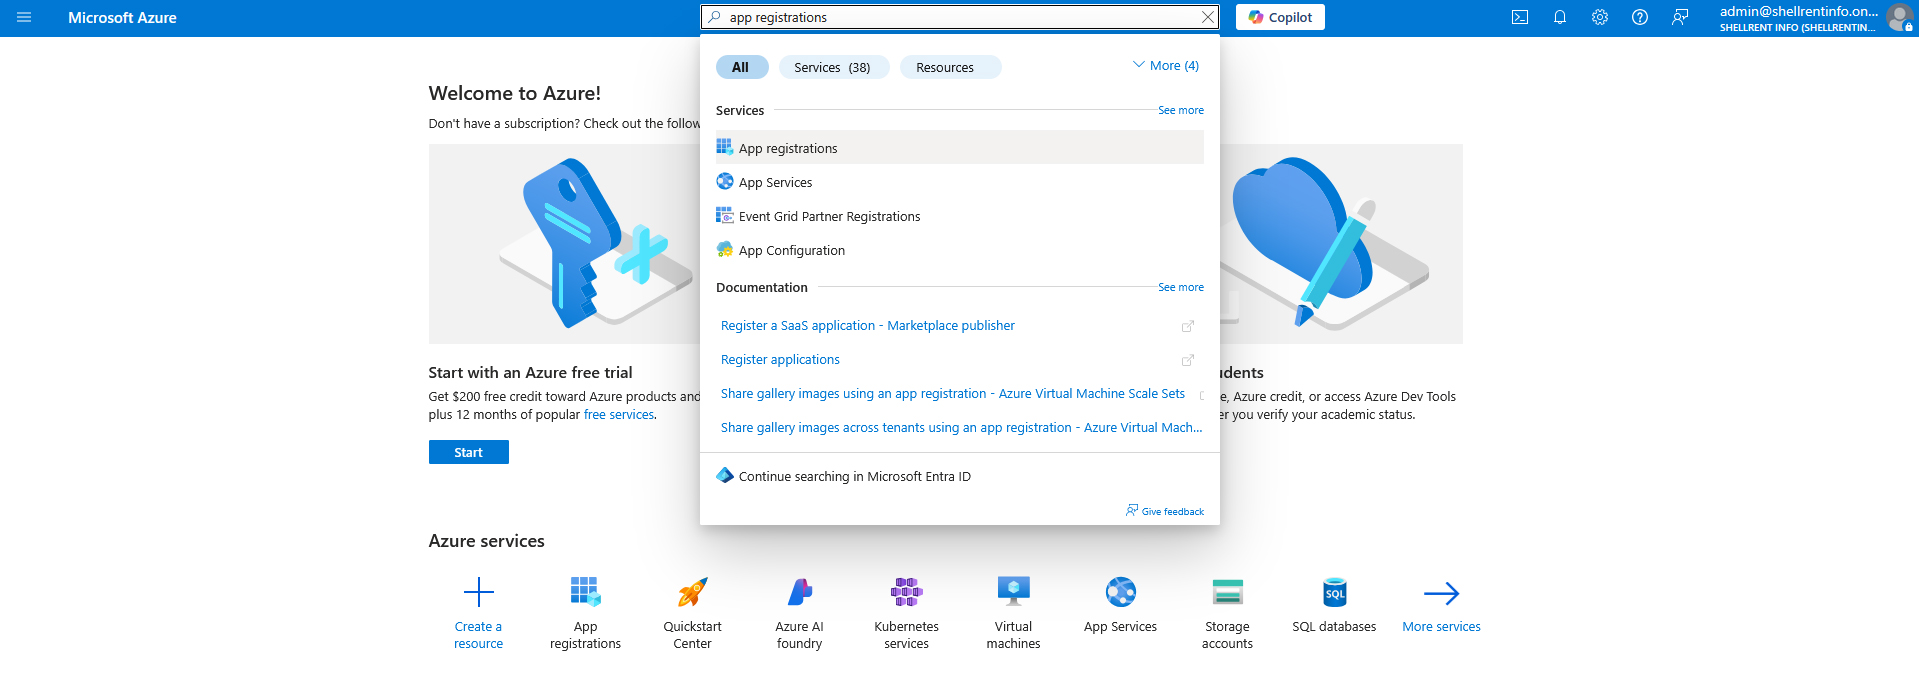Open the header feedback icon
This screenshot has width=1919, height=697.
(x=1680, y=17)
